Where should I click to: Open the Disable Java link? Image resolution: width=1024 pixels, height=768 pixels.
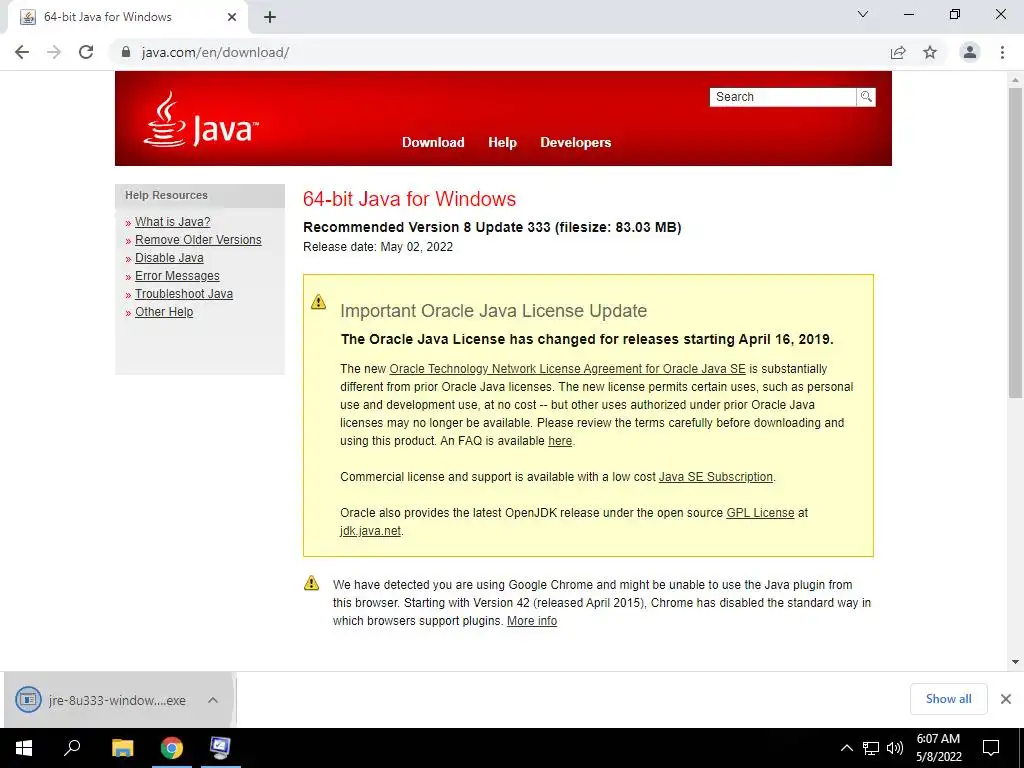click(x=169, y=258)
